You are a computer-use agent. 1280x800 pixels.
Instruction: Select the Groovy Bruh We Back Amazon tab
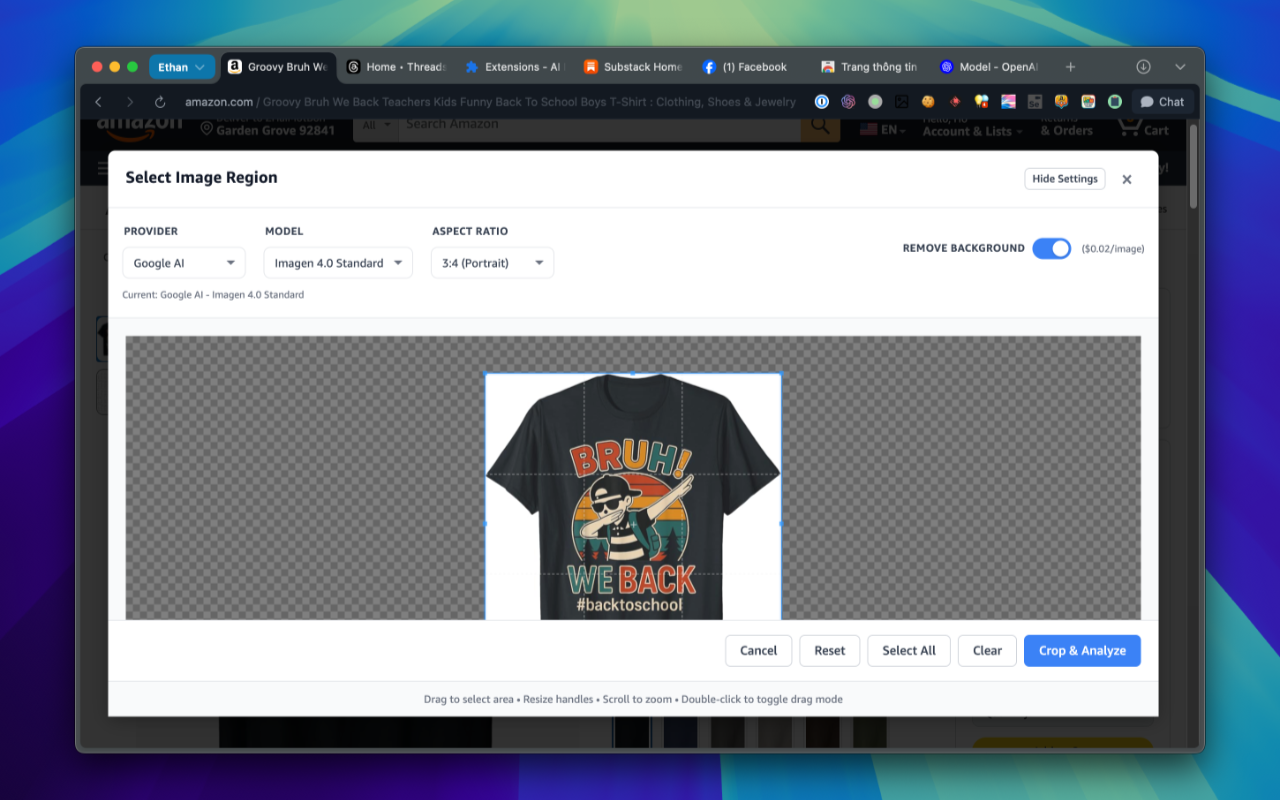pos(277,67)
